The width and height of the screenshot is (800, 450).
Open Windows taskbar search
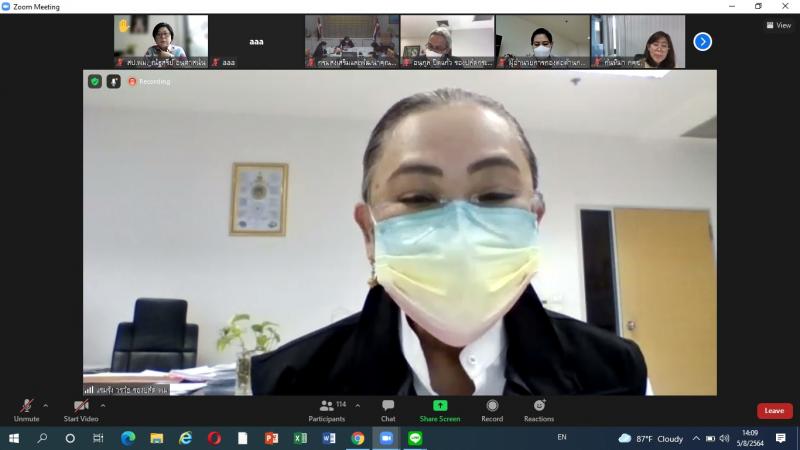click(42, 438)
